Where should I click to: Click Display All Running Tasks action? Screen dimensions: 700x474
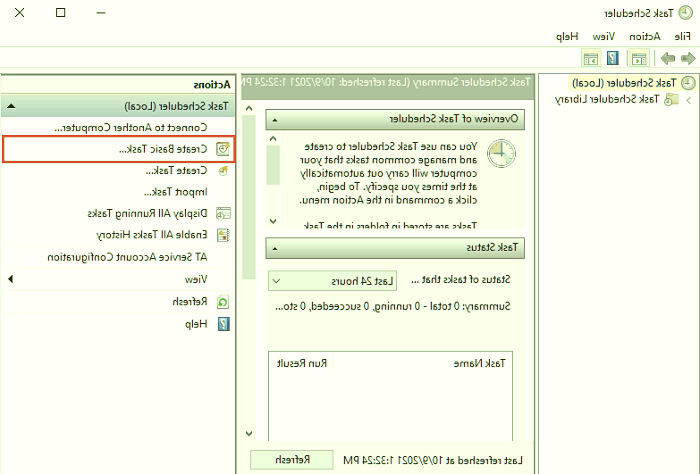(x=147, y=213)
